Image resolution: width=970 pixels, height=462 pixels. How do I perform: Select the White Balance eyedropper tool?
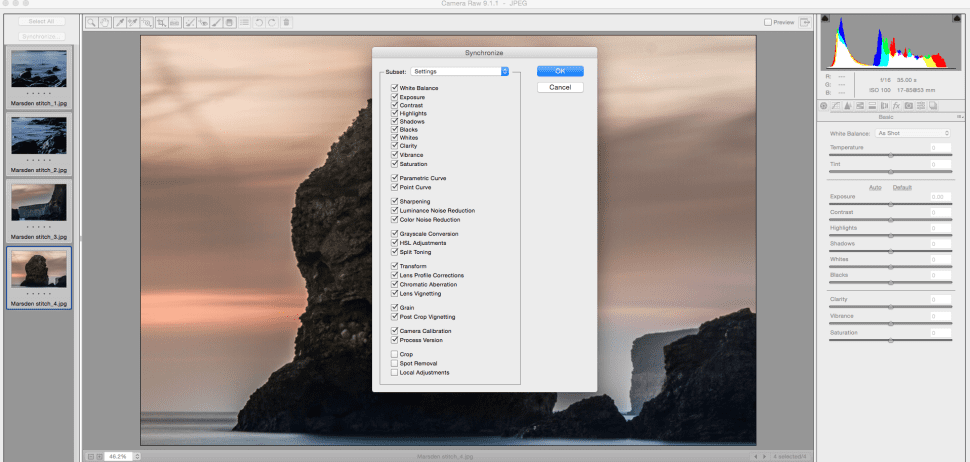[120, 22]
